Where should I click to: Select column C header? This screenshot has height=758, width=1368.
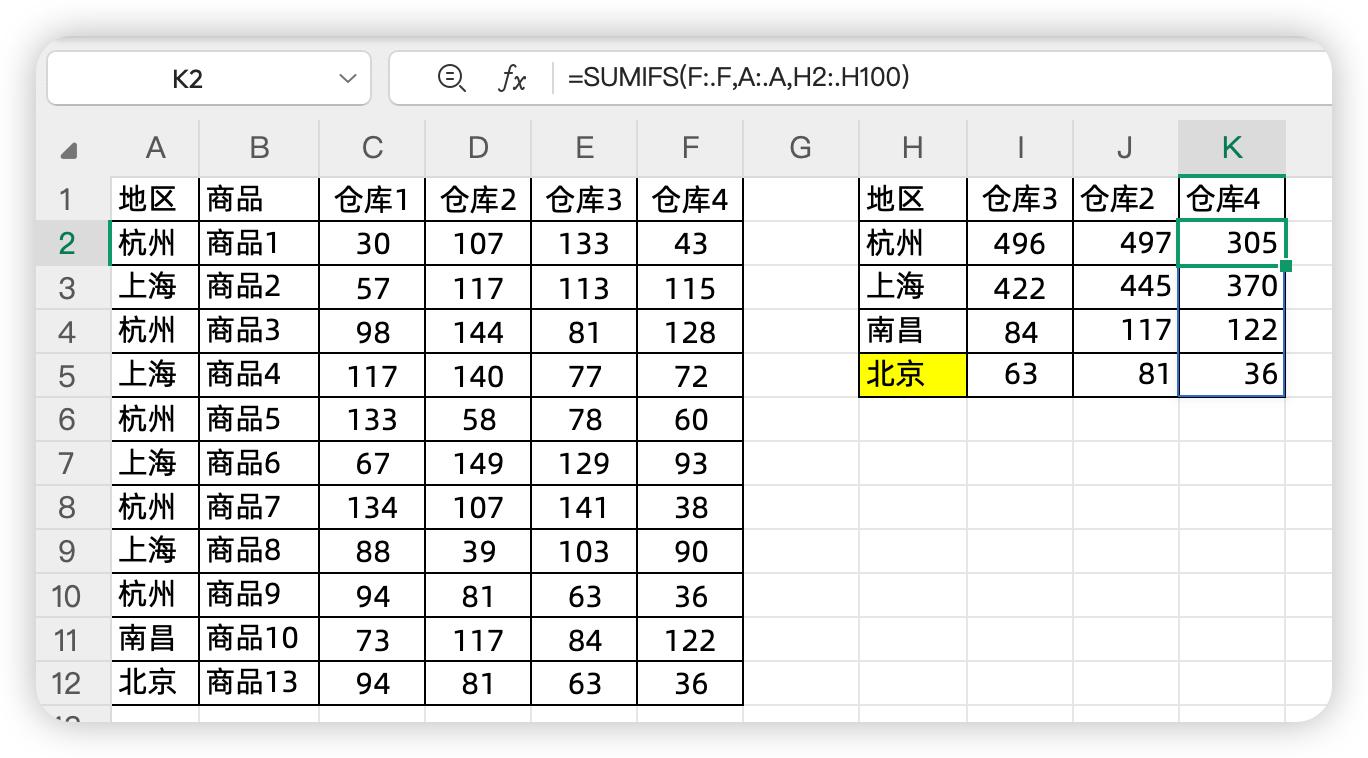[x=372, y=148]
